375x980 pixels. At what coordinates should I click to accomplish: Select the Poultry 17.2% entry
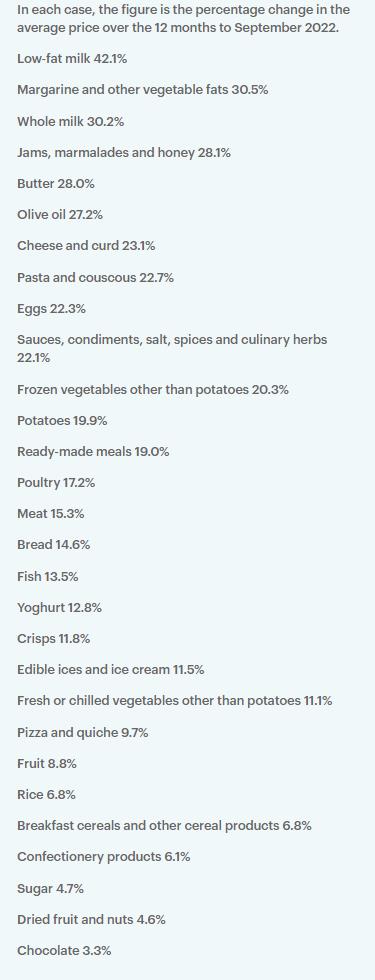(x=56, y=482)
